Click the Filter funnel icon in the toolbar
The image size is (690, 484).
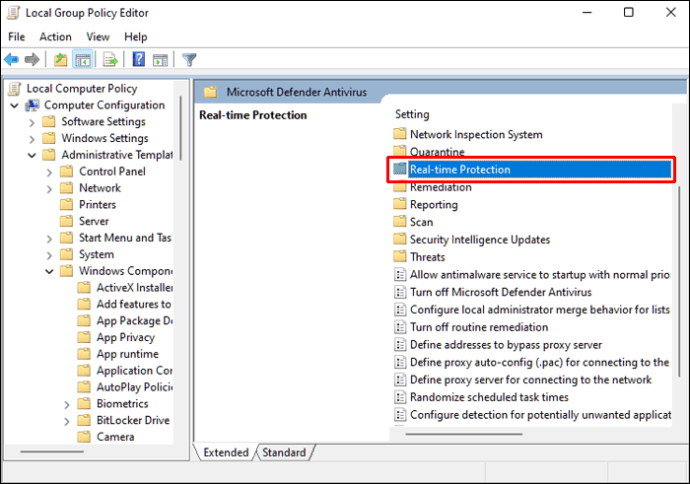[189, 60]
